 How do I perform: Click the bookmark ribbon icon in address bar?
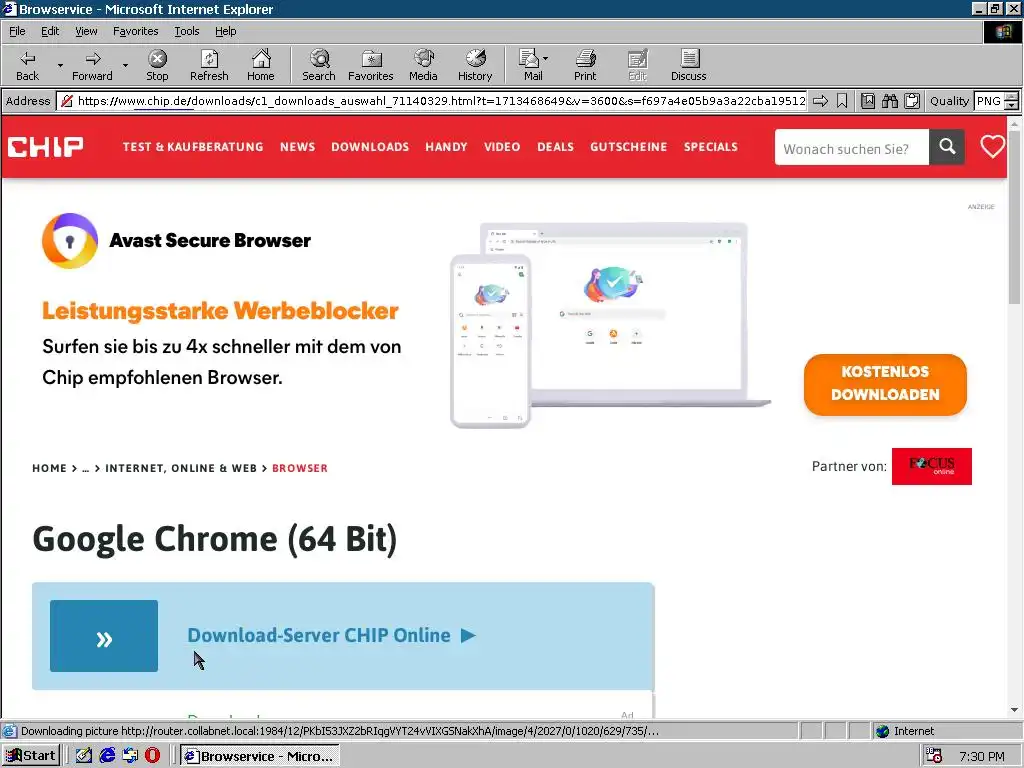pyautogui.click(x=842, y=101)
